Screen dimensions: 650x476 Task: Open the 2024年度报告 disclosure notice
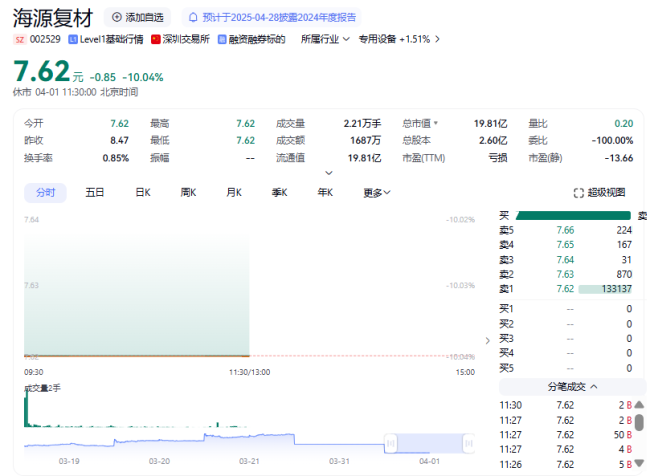272,17
